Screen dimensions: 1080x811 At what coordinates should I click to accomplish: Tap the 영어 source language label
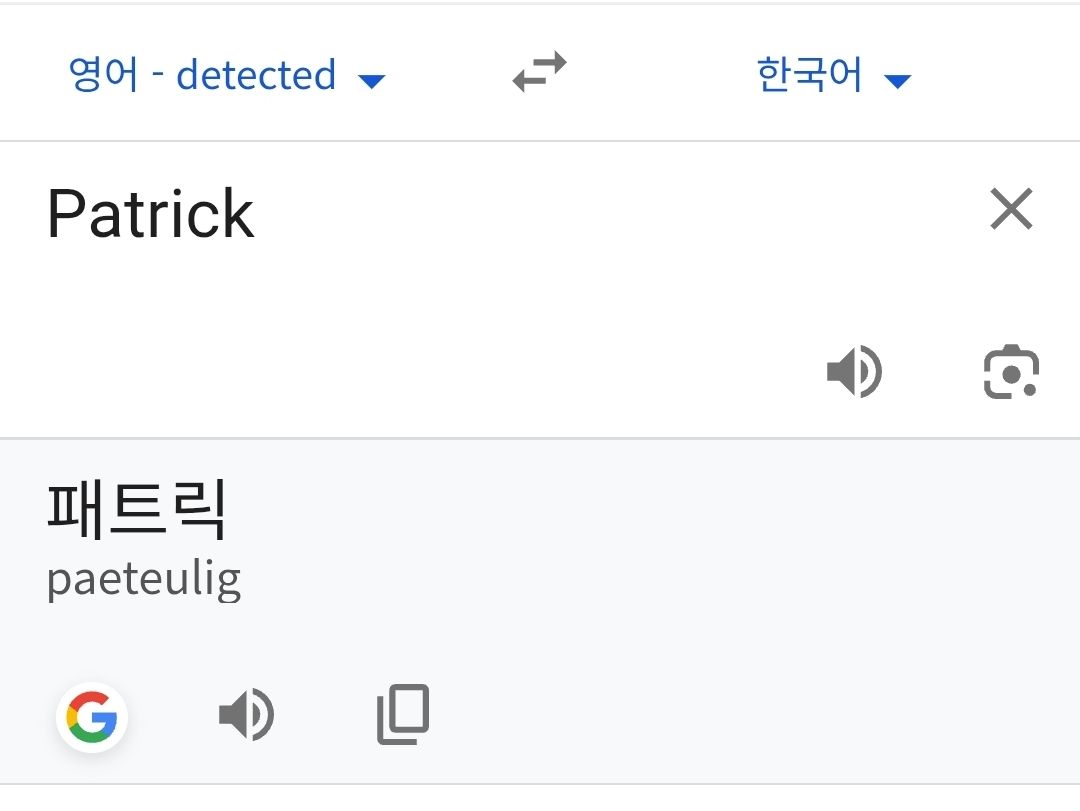103,75
